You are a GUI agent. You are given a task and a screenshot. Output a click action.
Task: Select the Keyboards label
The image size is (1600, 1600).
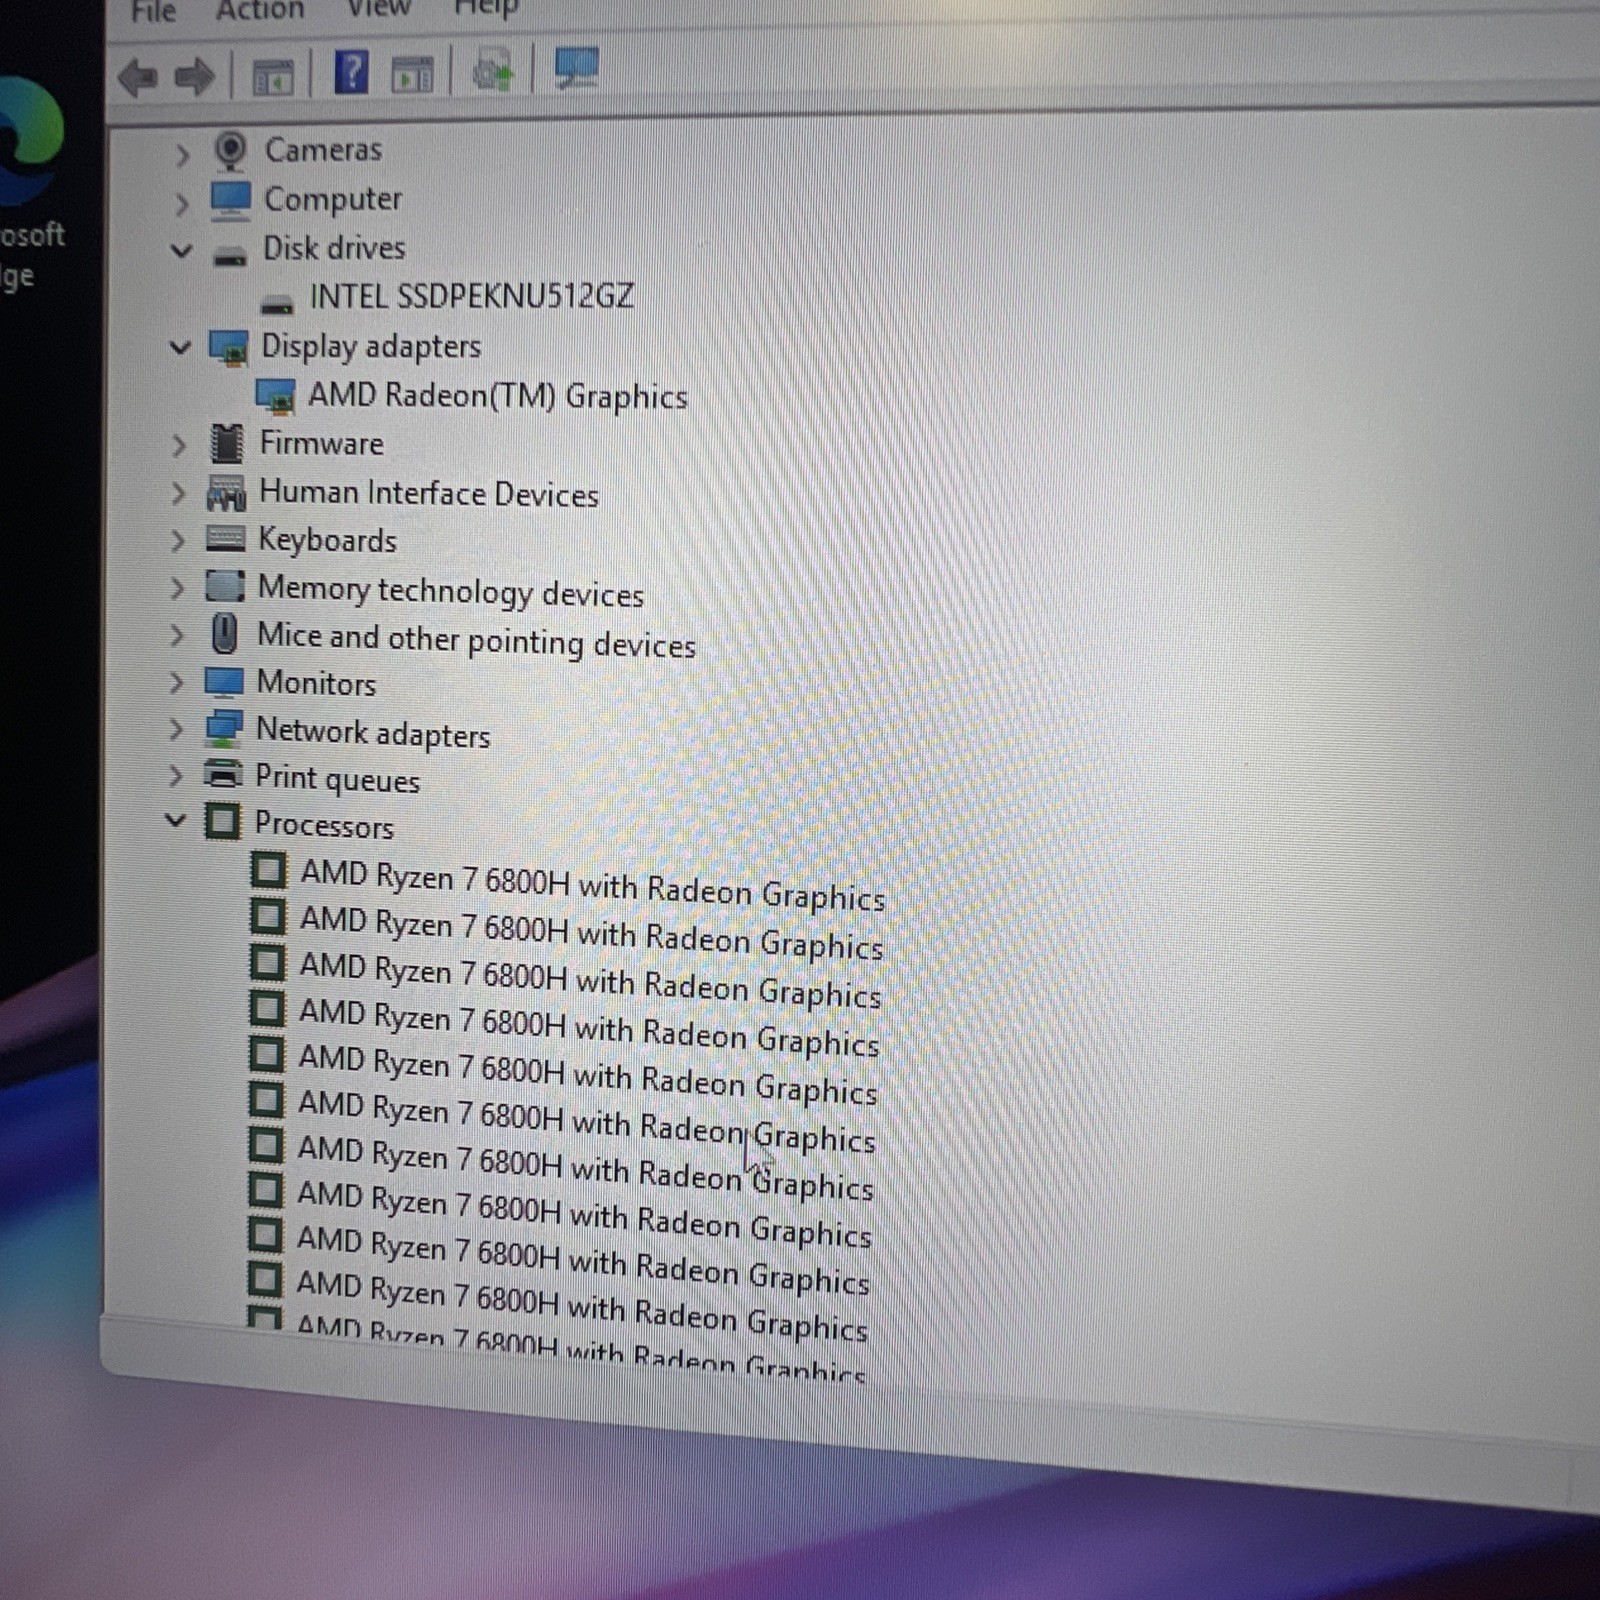[x=327, y=541]
